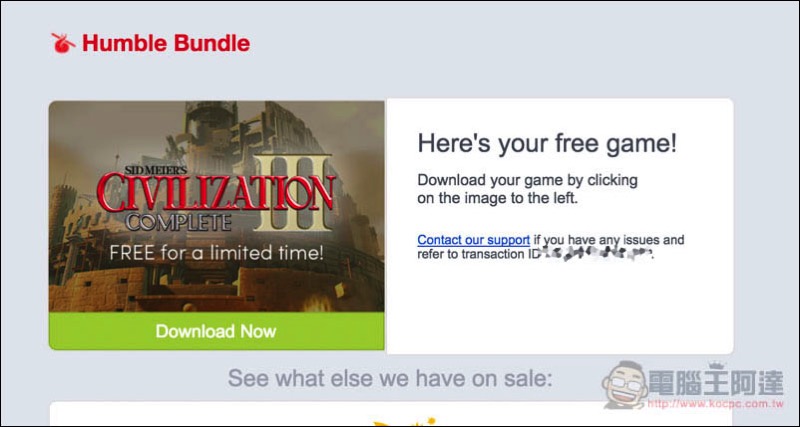
Task: Open the Humble Bundle header text
Action: (x=166, y=43)
